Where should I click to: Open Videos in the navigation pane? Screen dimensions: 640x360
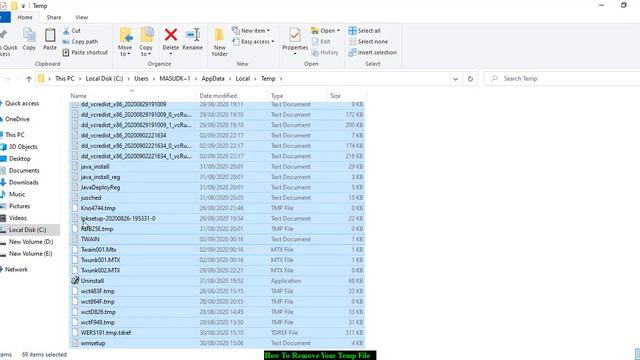click(x=18, y=218)
